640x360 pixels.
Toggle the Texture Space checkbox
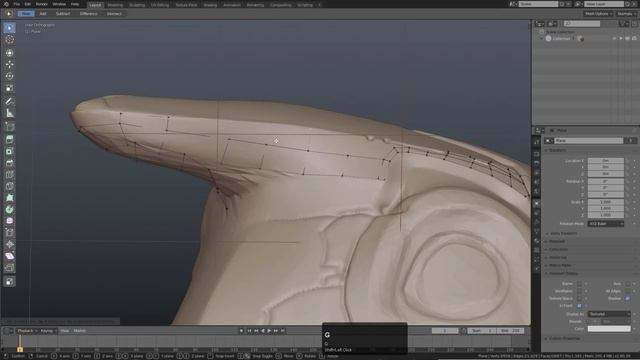[579, 298]
